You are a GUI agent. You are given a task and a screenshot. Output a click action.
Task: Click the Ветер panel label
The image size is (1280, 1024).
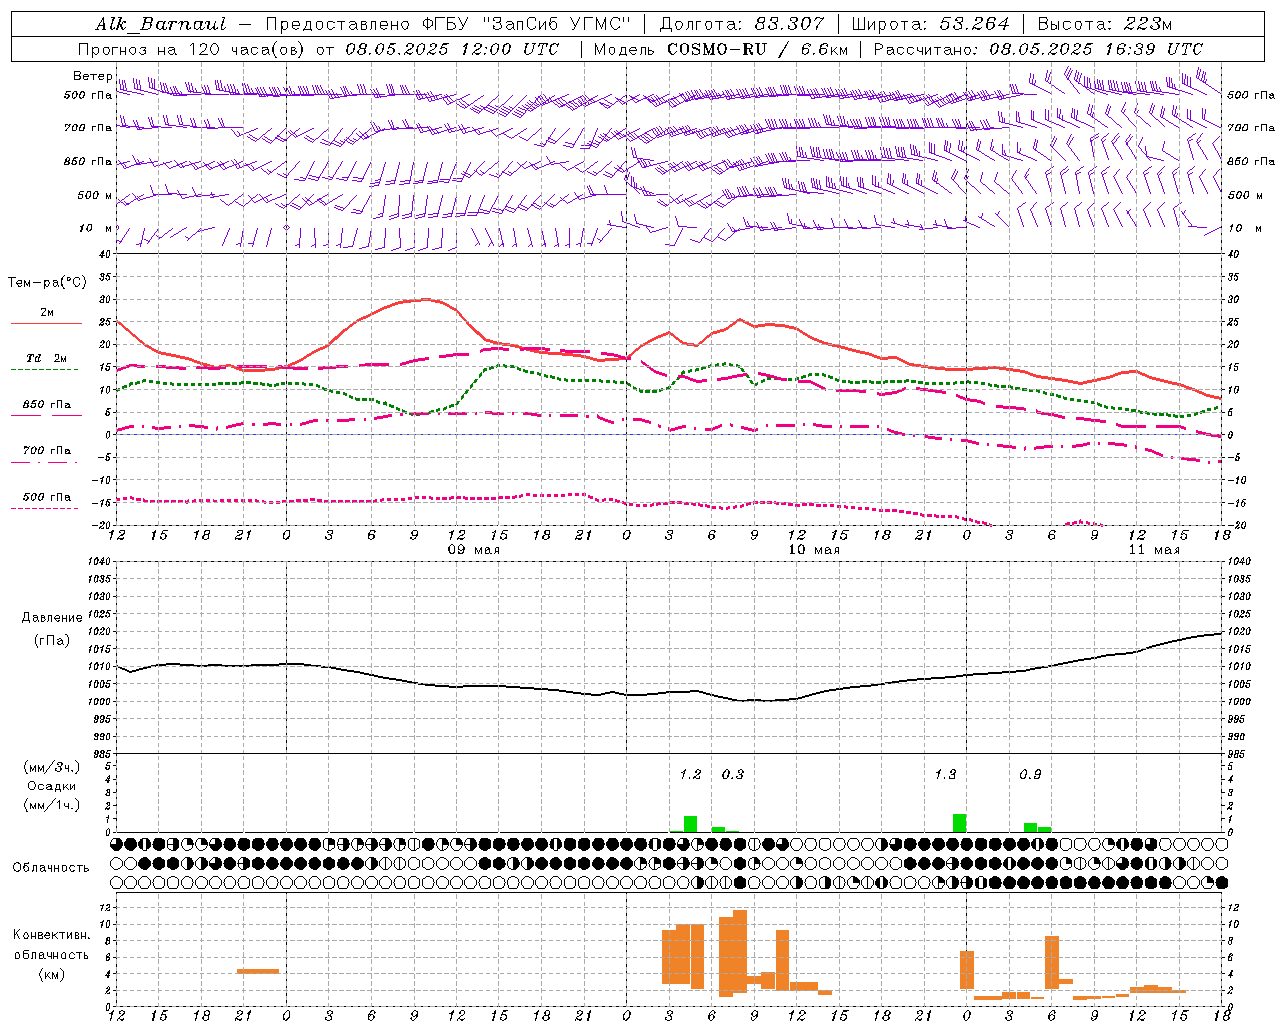pyautogui.click(x=92, y=76)
